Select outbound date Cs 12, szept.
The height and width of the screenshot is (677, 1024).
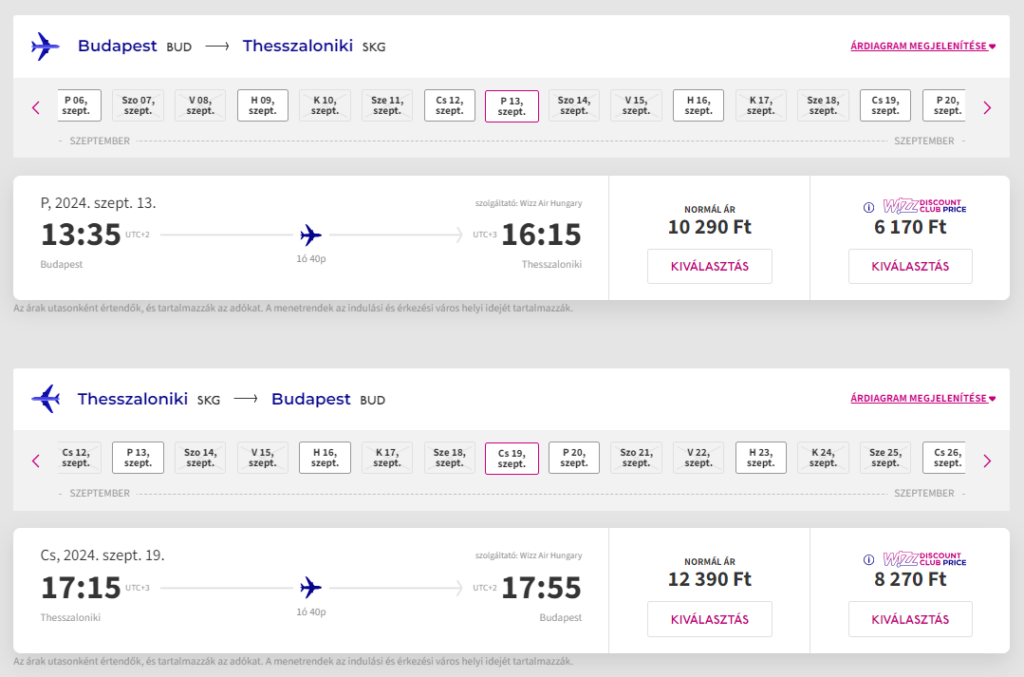click(x=449, y=106)
